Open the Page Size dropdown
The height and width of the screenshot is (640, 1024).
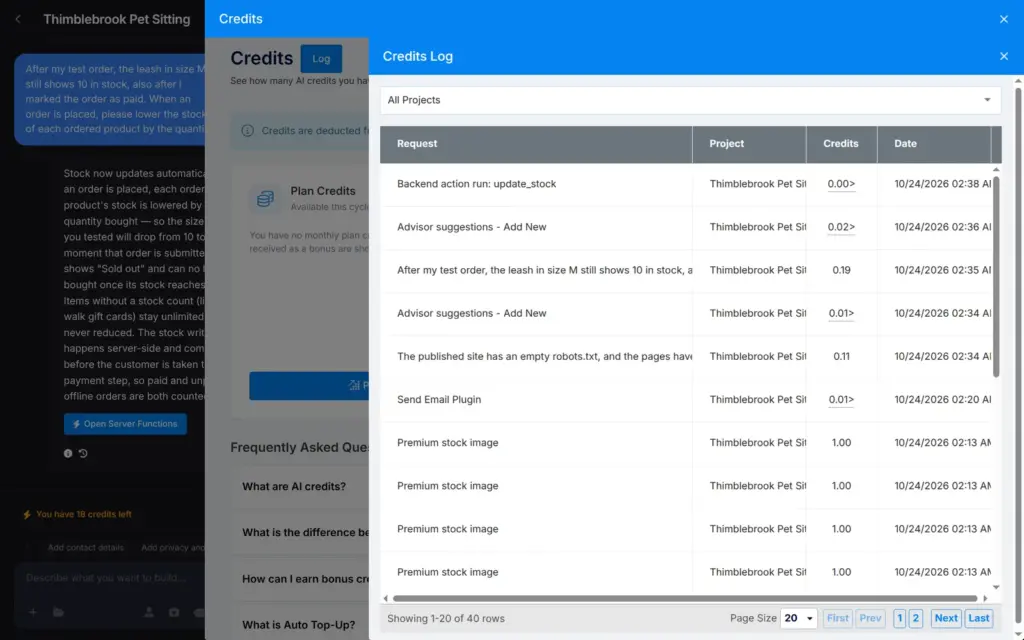click(x=799, y=618)
